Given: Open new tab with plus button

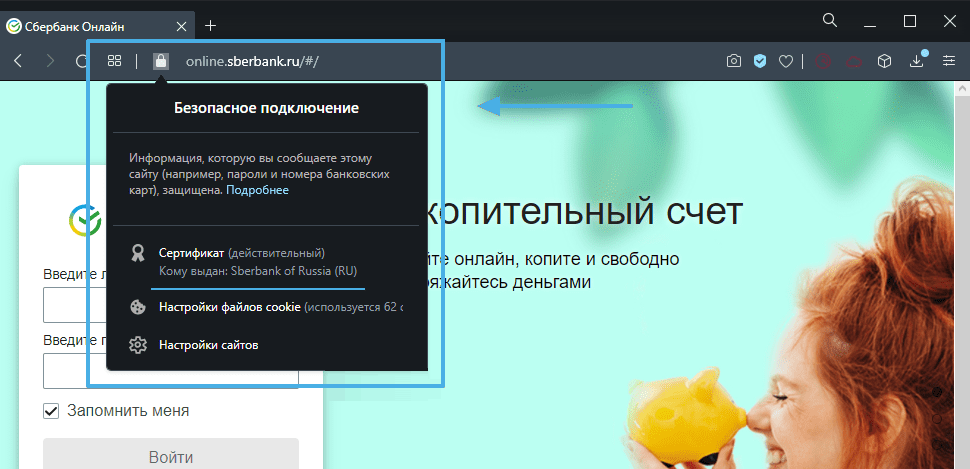Looking at the screenshot, I should tap(210, 25).
